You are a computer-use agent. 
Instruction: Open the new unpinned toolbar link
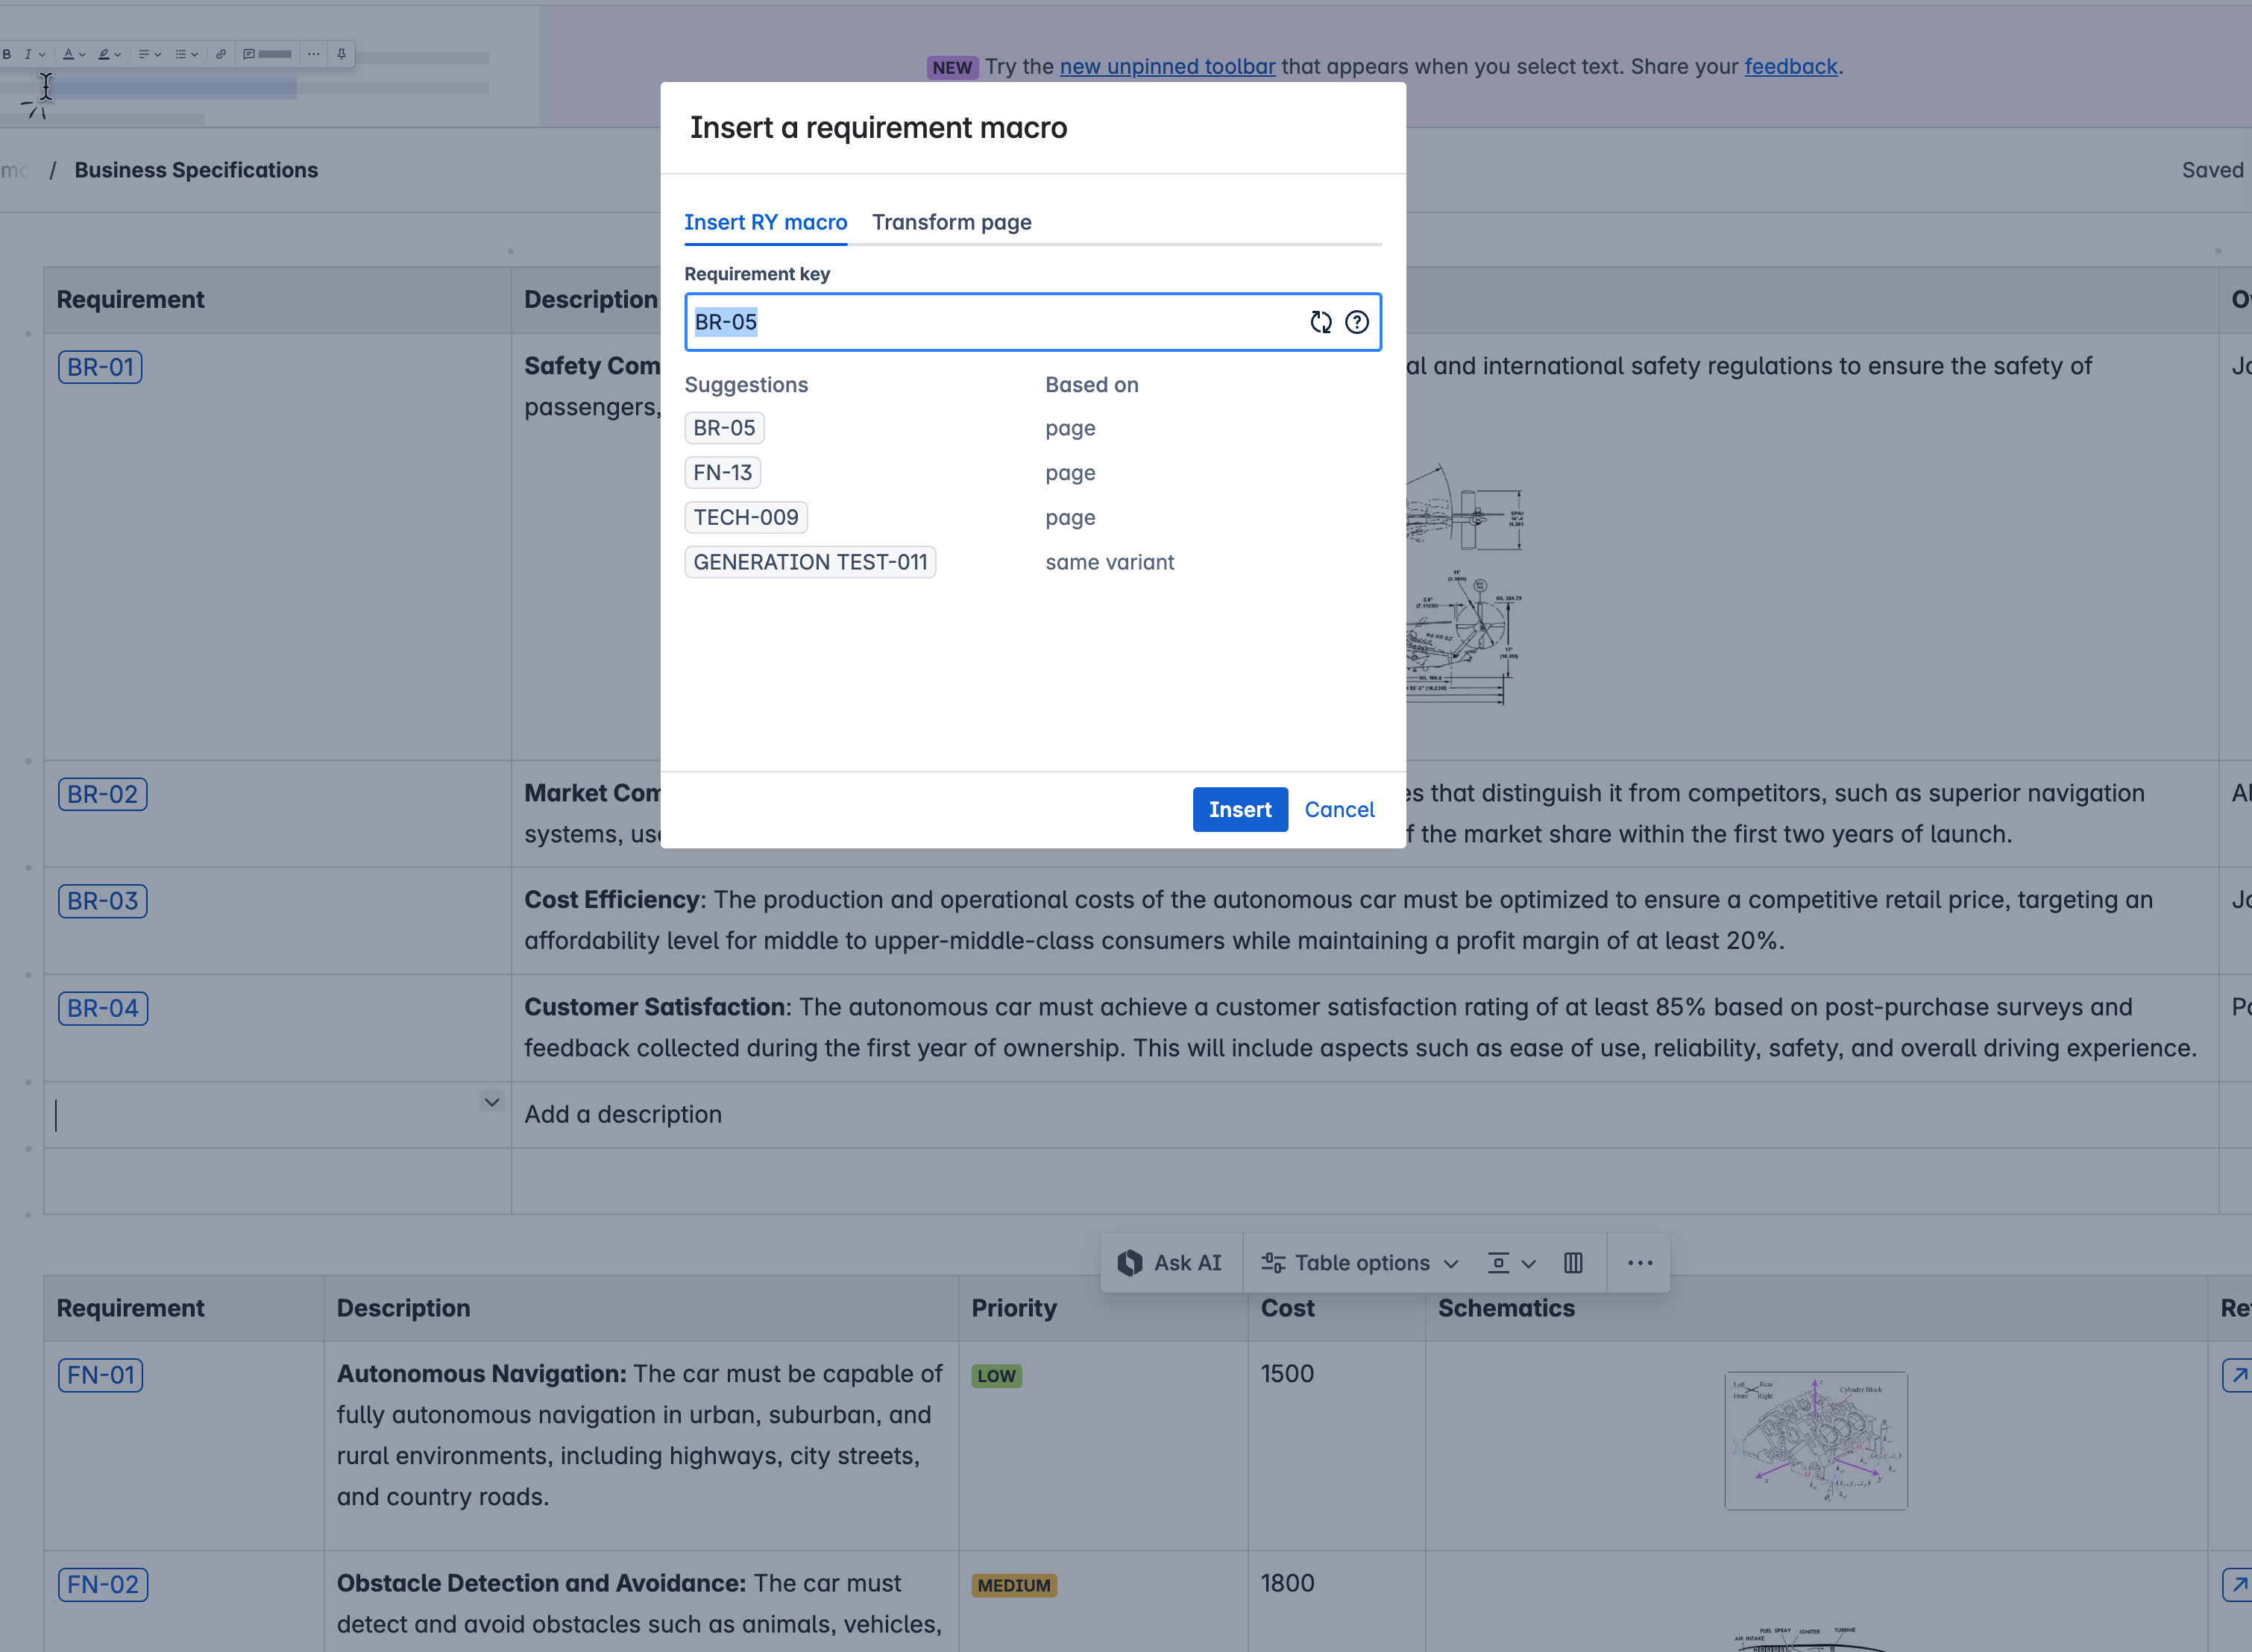(x=1167, y=66)
